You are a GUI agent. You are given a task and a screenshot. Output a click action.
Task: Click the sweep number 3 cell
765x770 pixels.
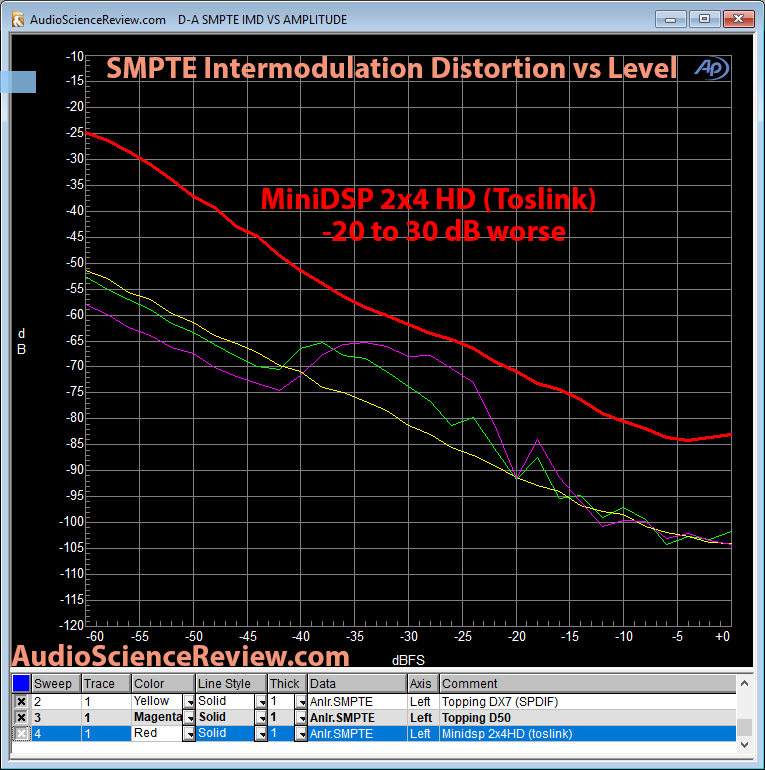(x=56, y=718)
